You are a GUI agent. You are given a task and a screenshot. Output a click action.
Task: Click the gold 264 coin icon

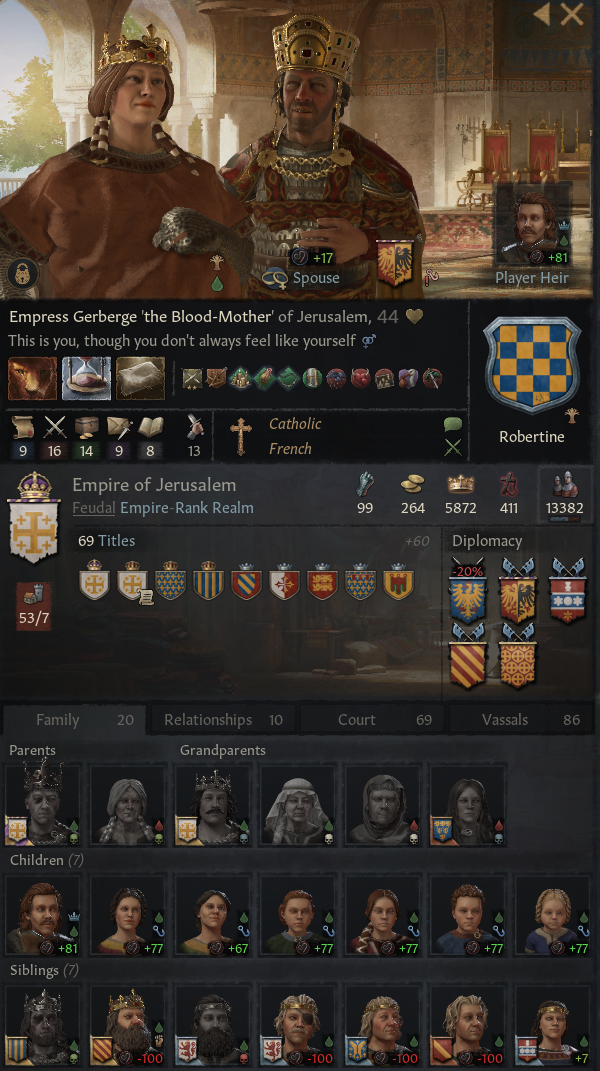coord(412,485)
